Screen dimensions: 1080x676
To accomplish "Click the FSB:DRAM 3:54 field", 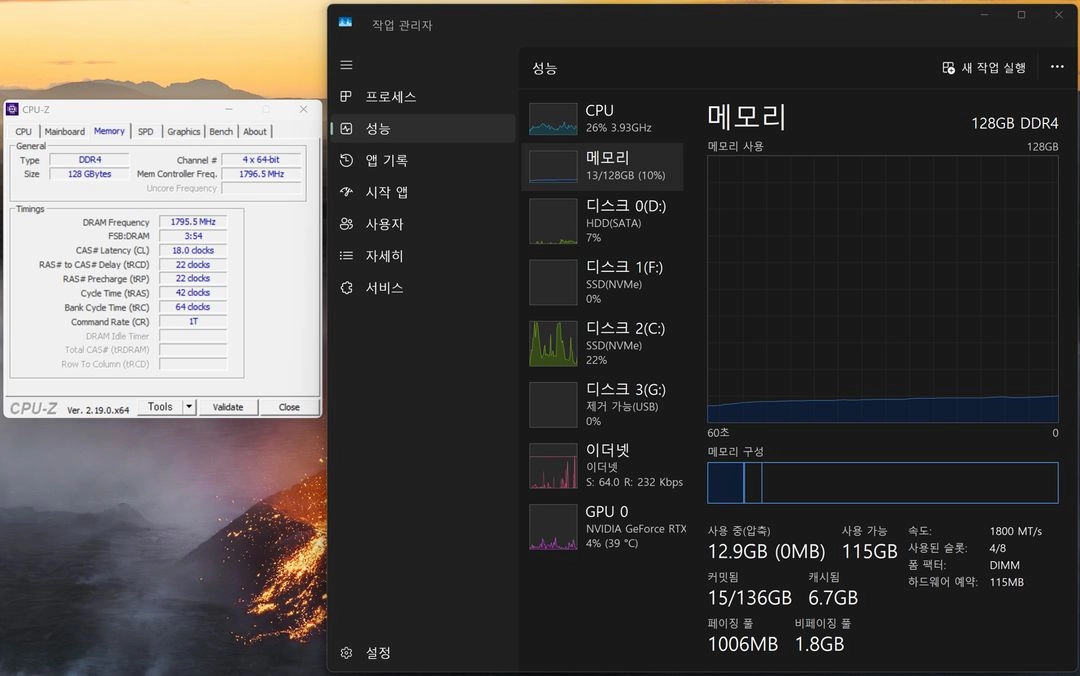I will coord(193,236).
